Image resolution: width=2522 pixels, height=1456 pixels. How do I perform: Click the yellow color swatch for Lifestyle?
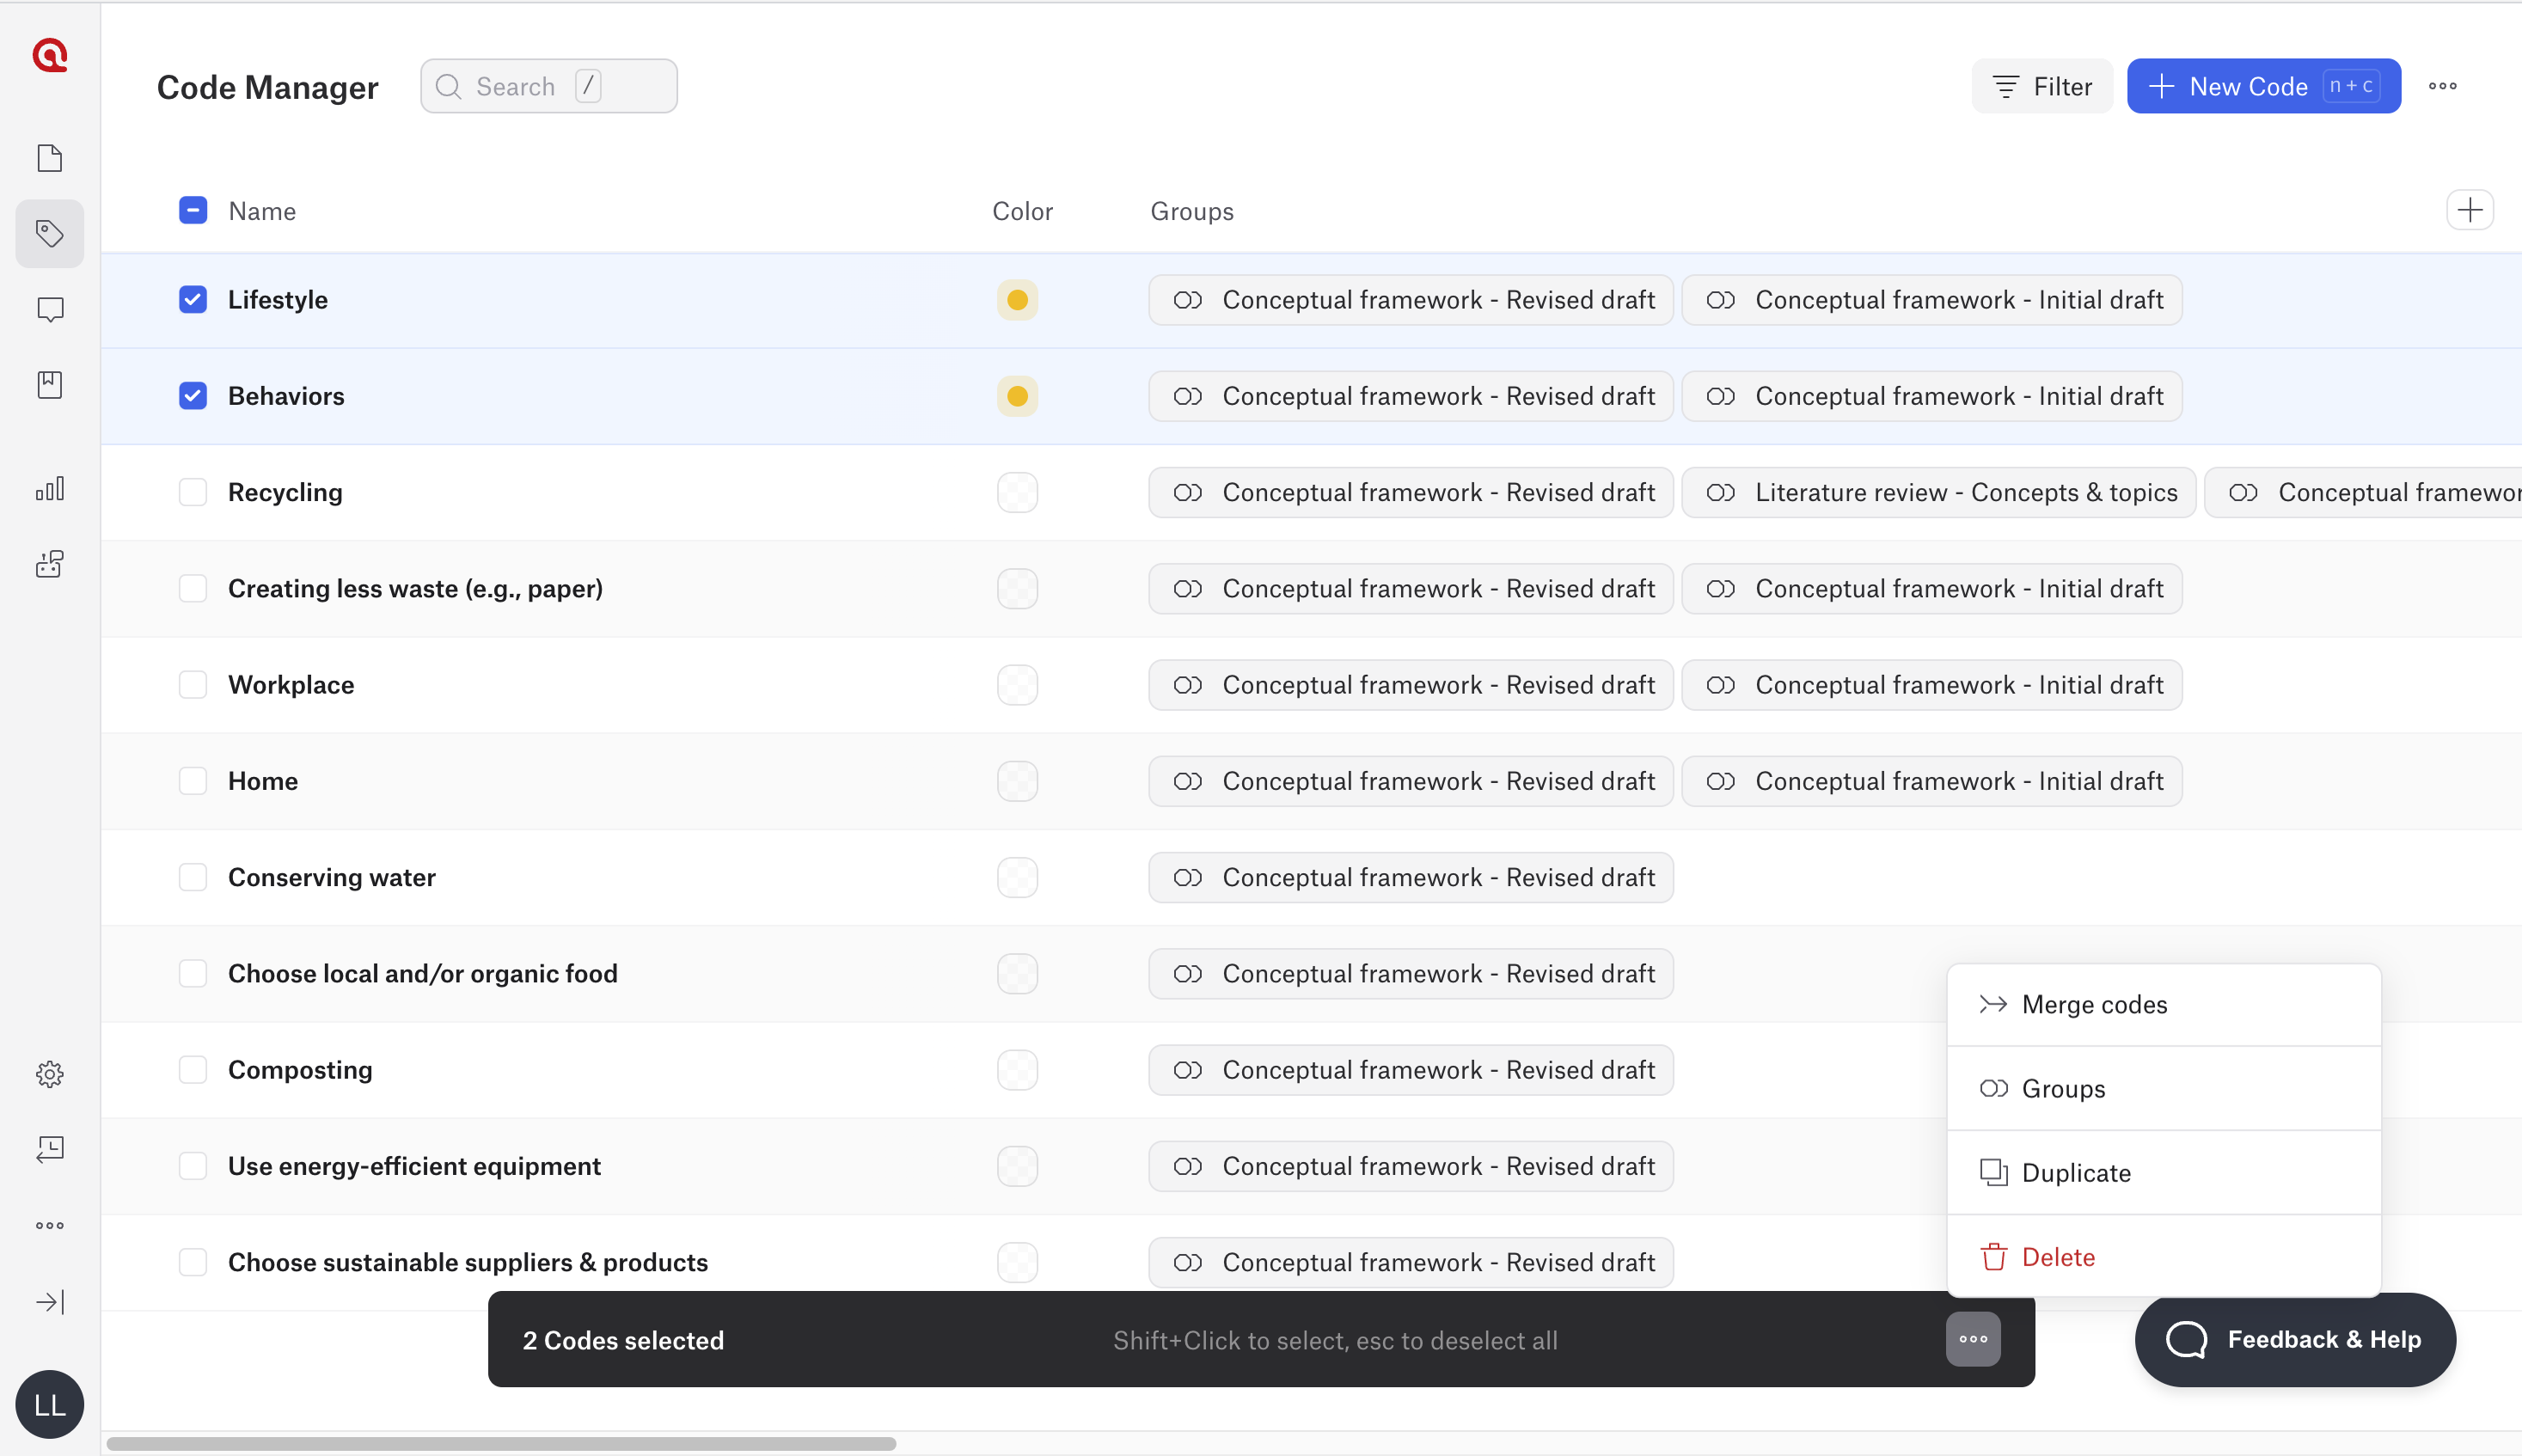tap(1017, 300)
